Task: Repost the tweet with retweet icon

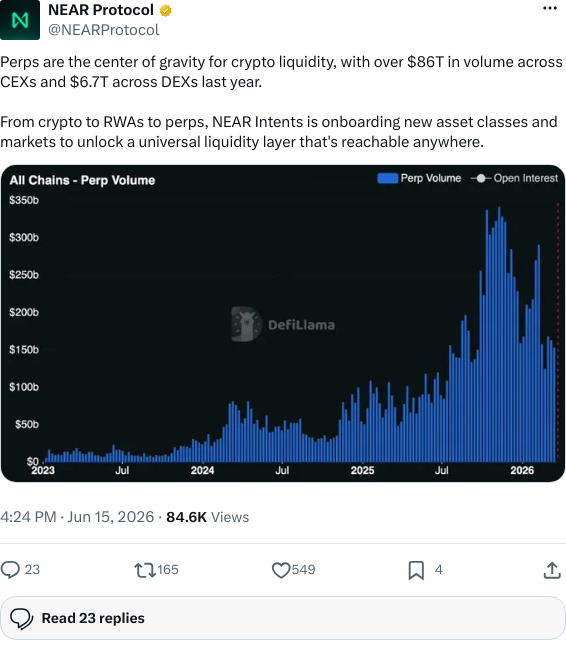Action: click(x=145, y=570)
